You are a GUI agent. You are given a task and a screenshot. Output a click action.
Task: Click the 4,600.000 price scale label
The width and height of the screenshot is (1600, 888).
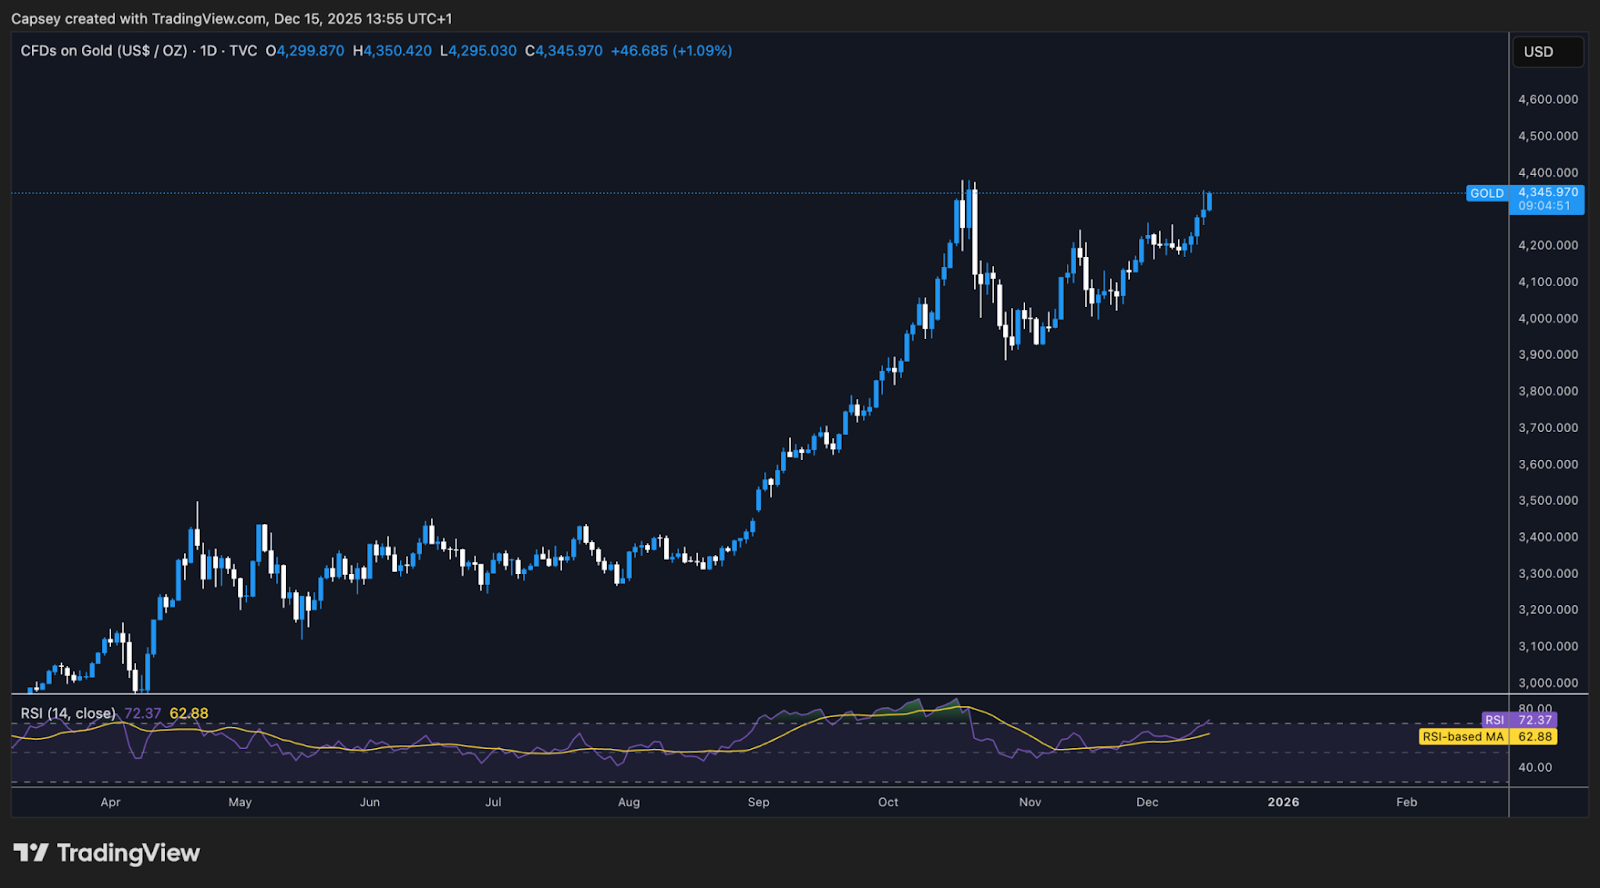coord(1547,99)
